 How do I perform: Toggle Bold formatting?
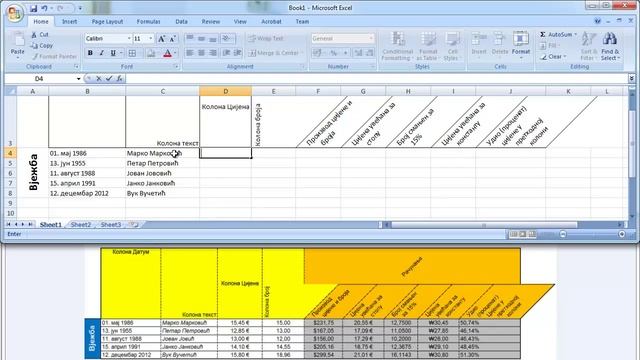90,53
